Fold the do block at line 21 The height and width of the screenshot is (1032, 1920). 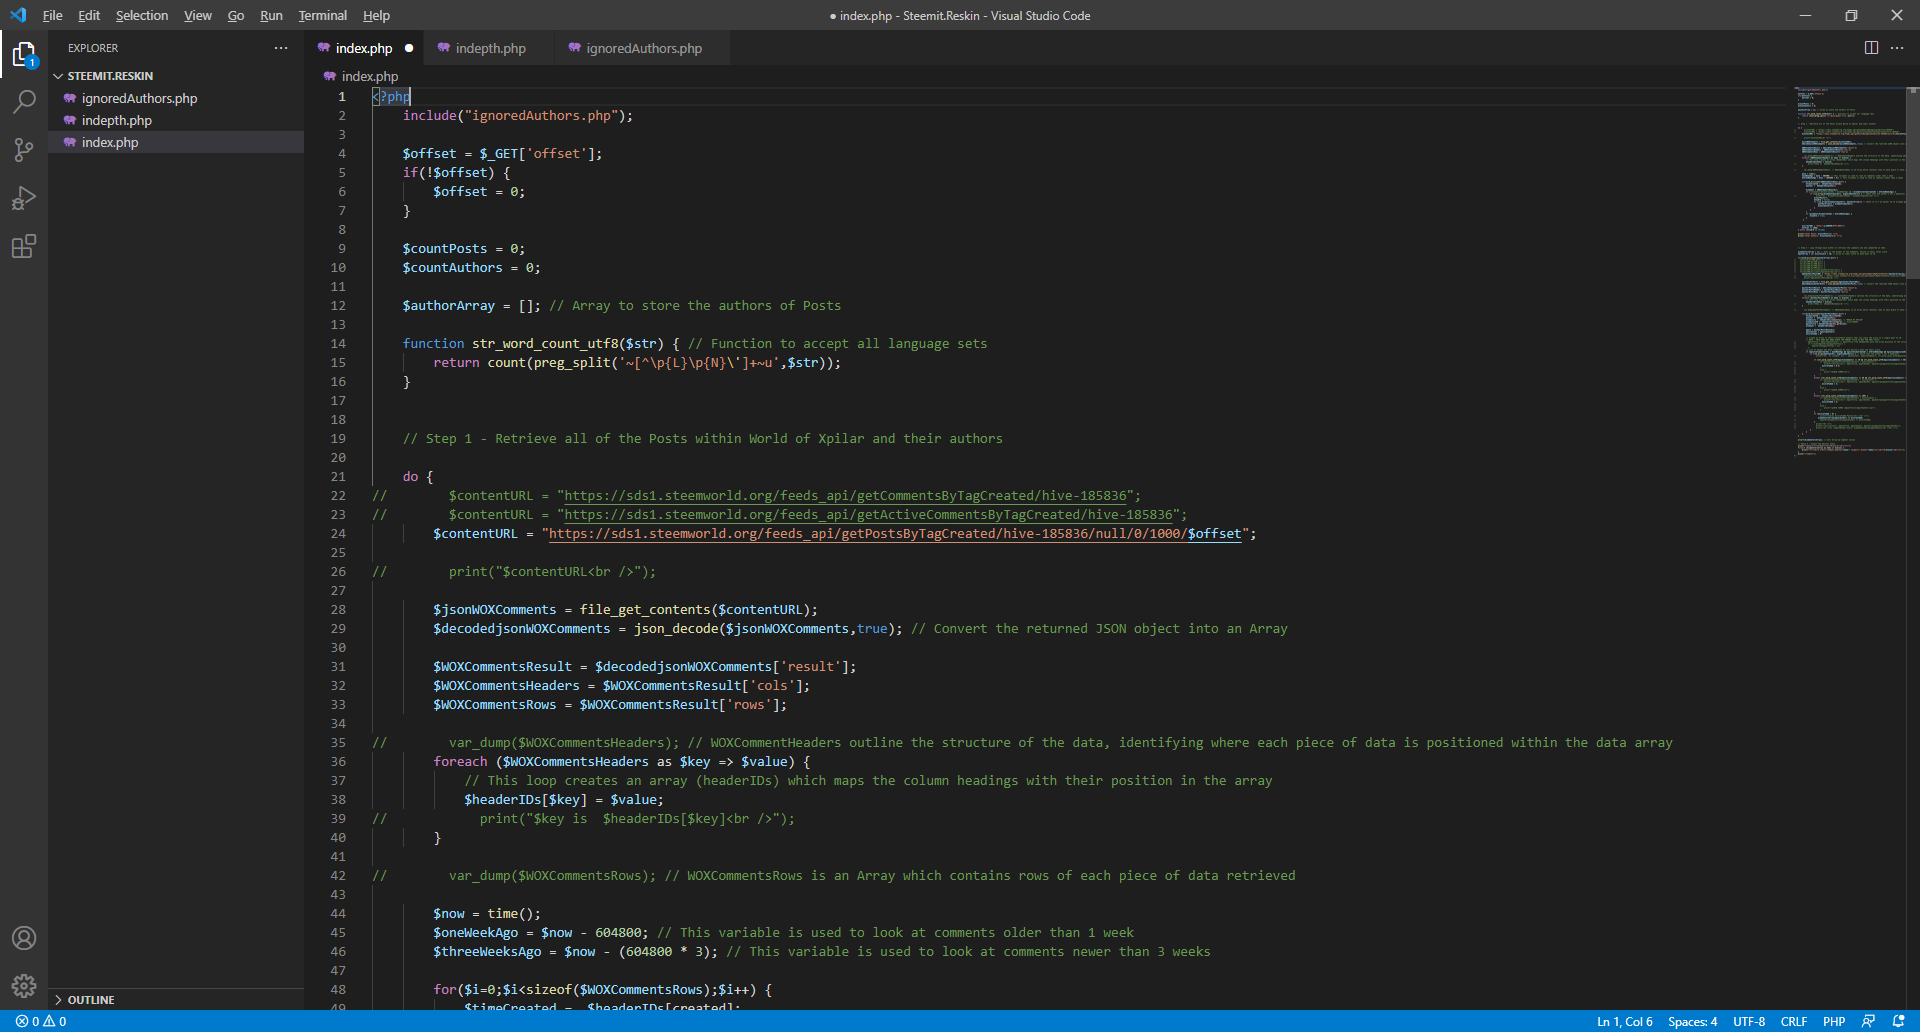click(x=361, y=477)
